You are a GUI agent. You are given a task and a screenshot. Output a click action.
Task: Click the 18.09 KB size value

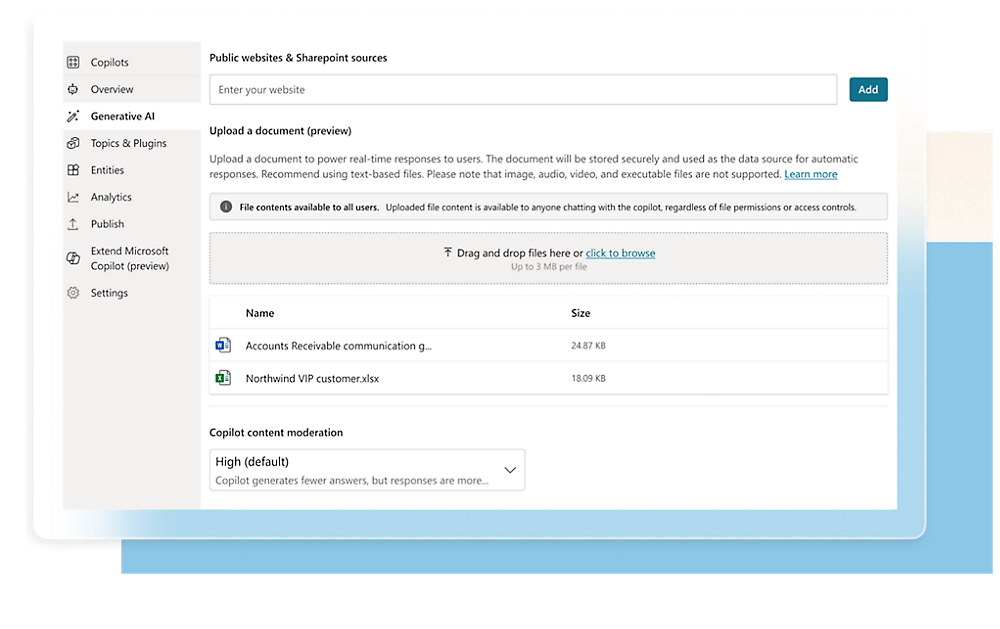pyautogui.click(x=588, y=378)
